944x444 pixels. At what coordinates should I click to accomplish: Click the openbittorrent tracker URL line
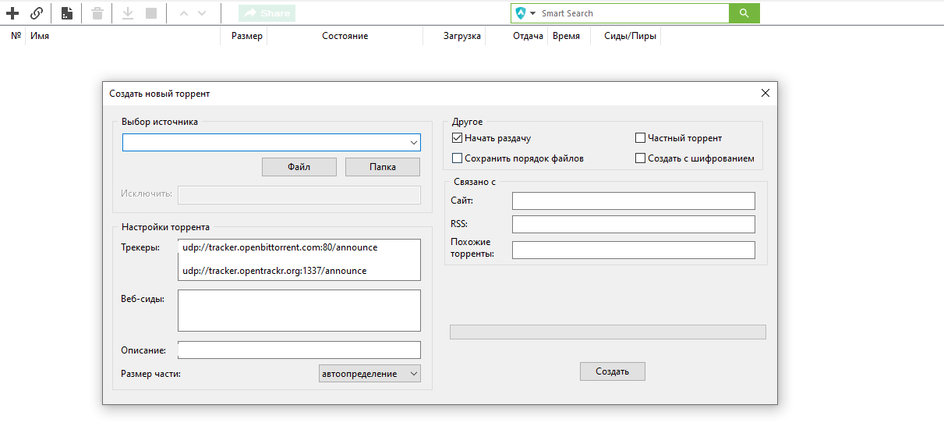[280, 247]
